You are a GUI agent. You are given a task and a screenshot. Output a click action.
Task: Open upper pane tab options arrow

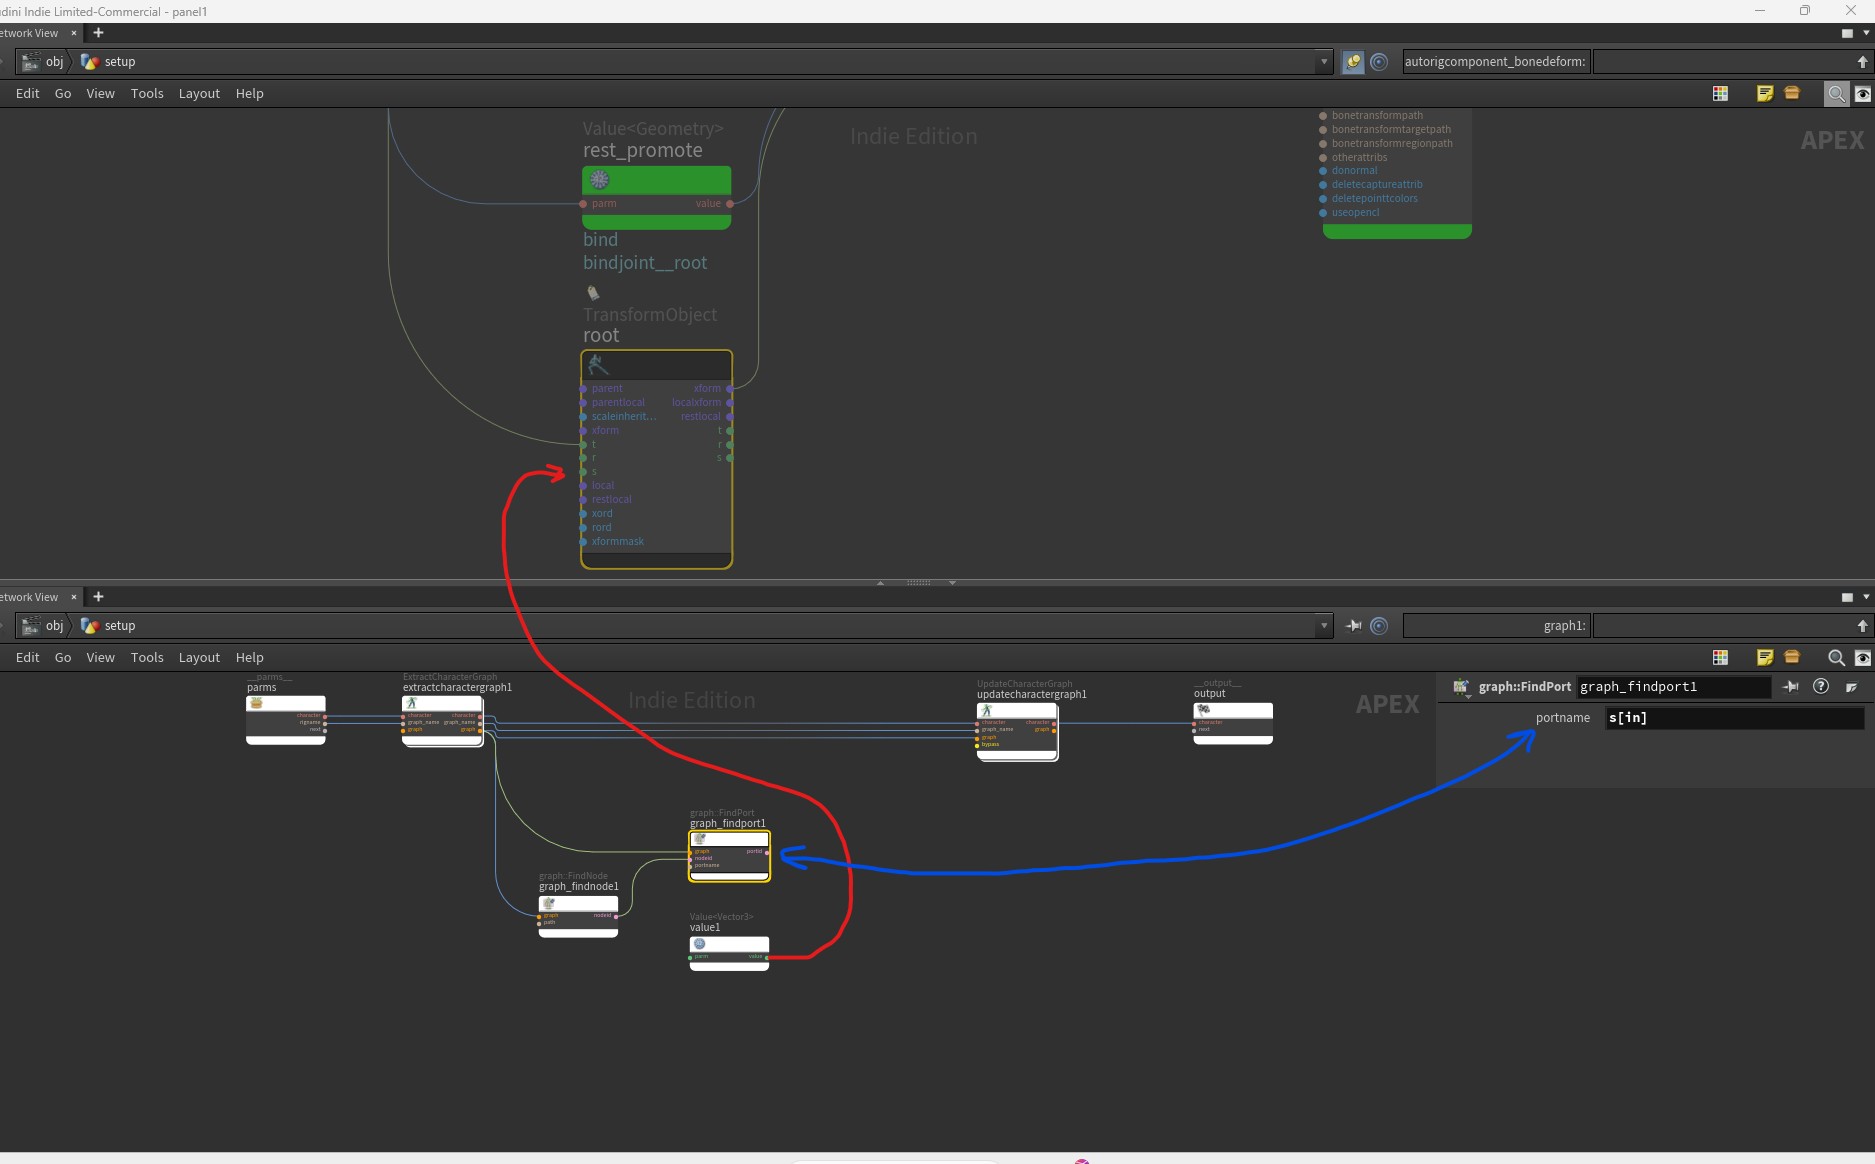click(1866, 33)
